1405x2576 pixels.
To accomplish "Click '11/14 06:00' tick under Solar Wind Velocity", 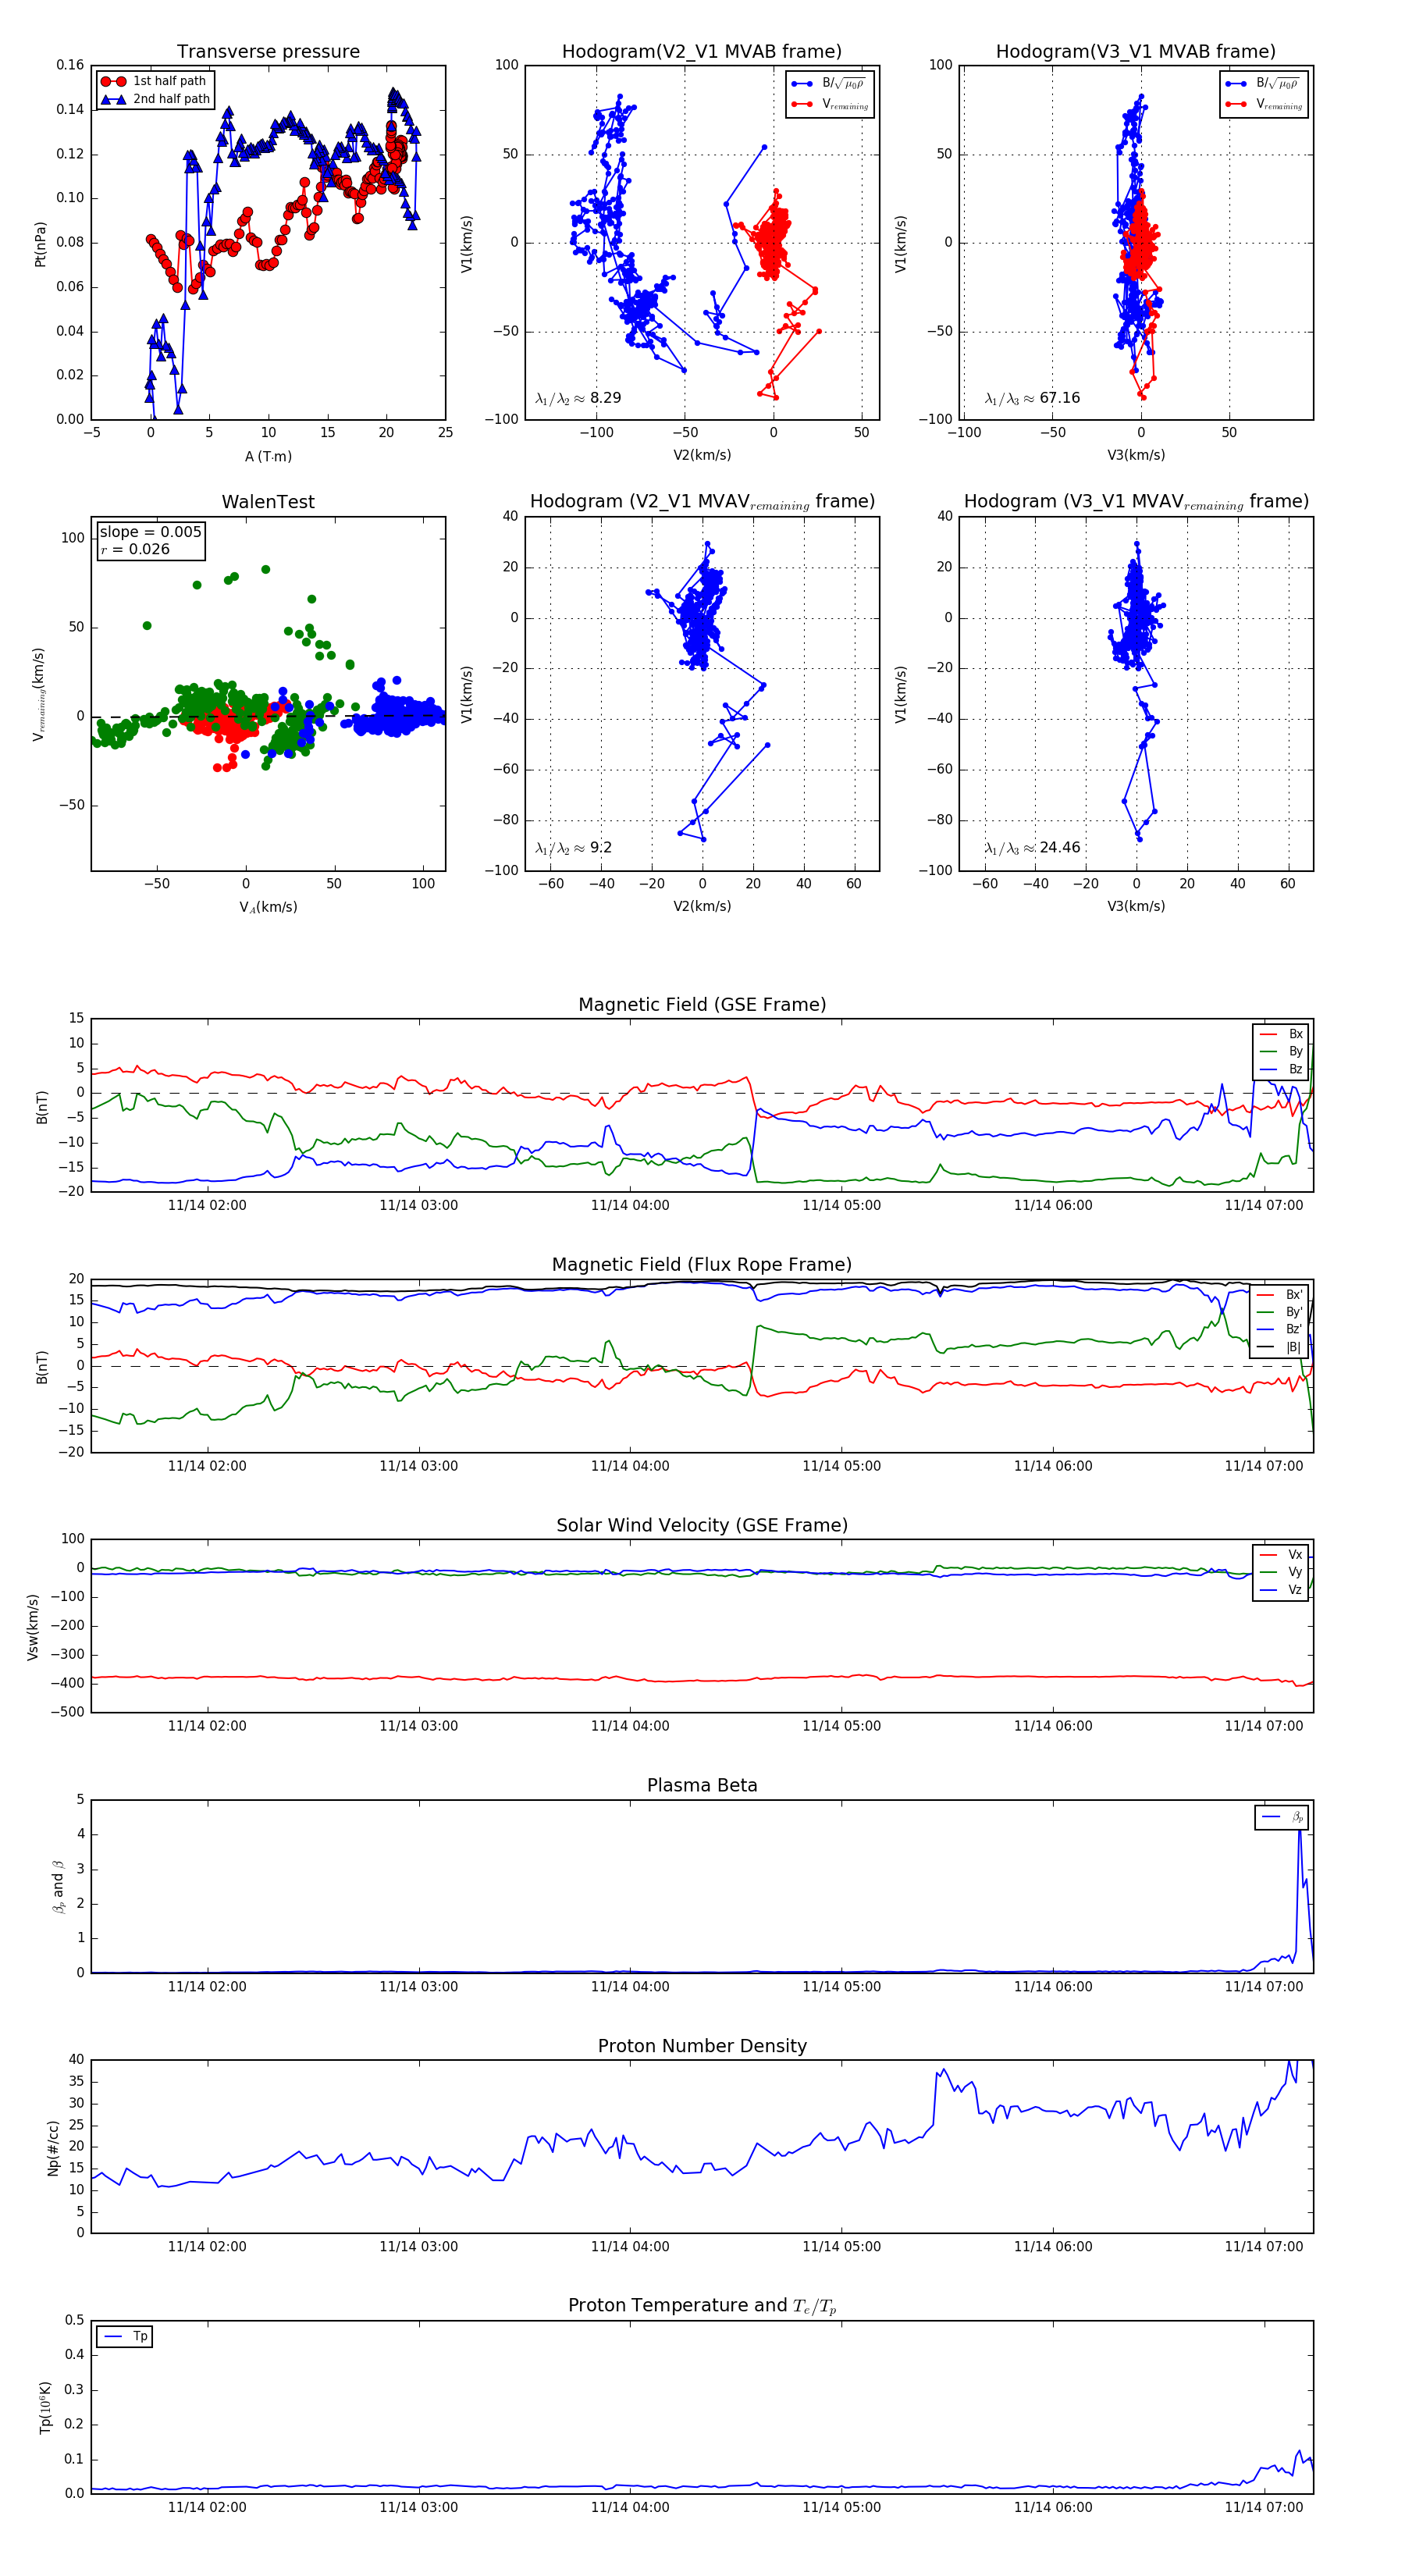I will pyautogui.click(x=1053, y=1726).
